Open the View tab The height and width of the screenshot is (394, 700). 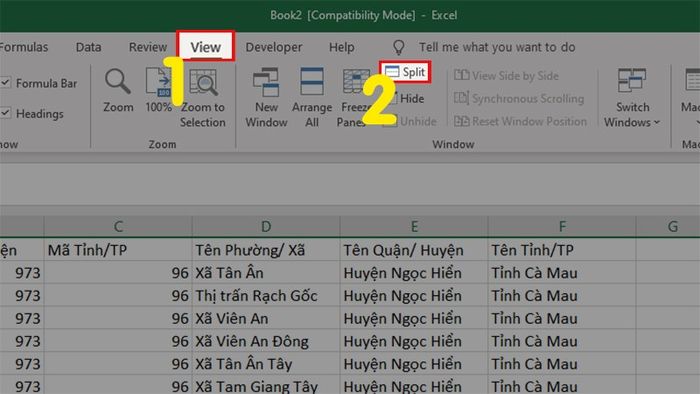pyautogui.click(x=205, y=47)
